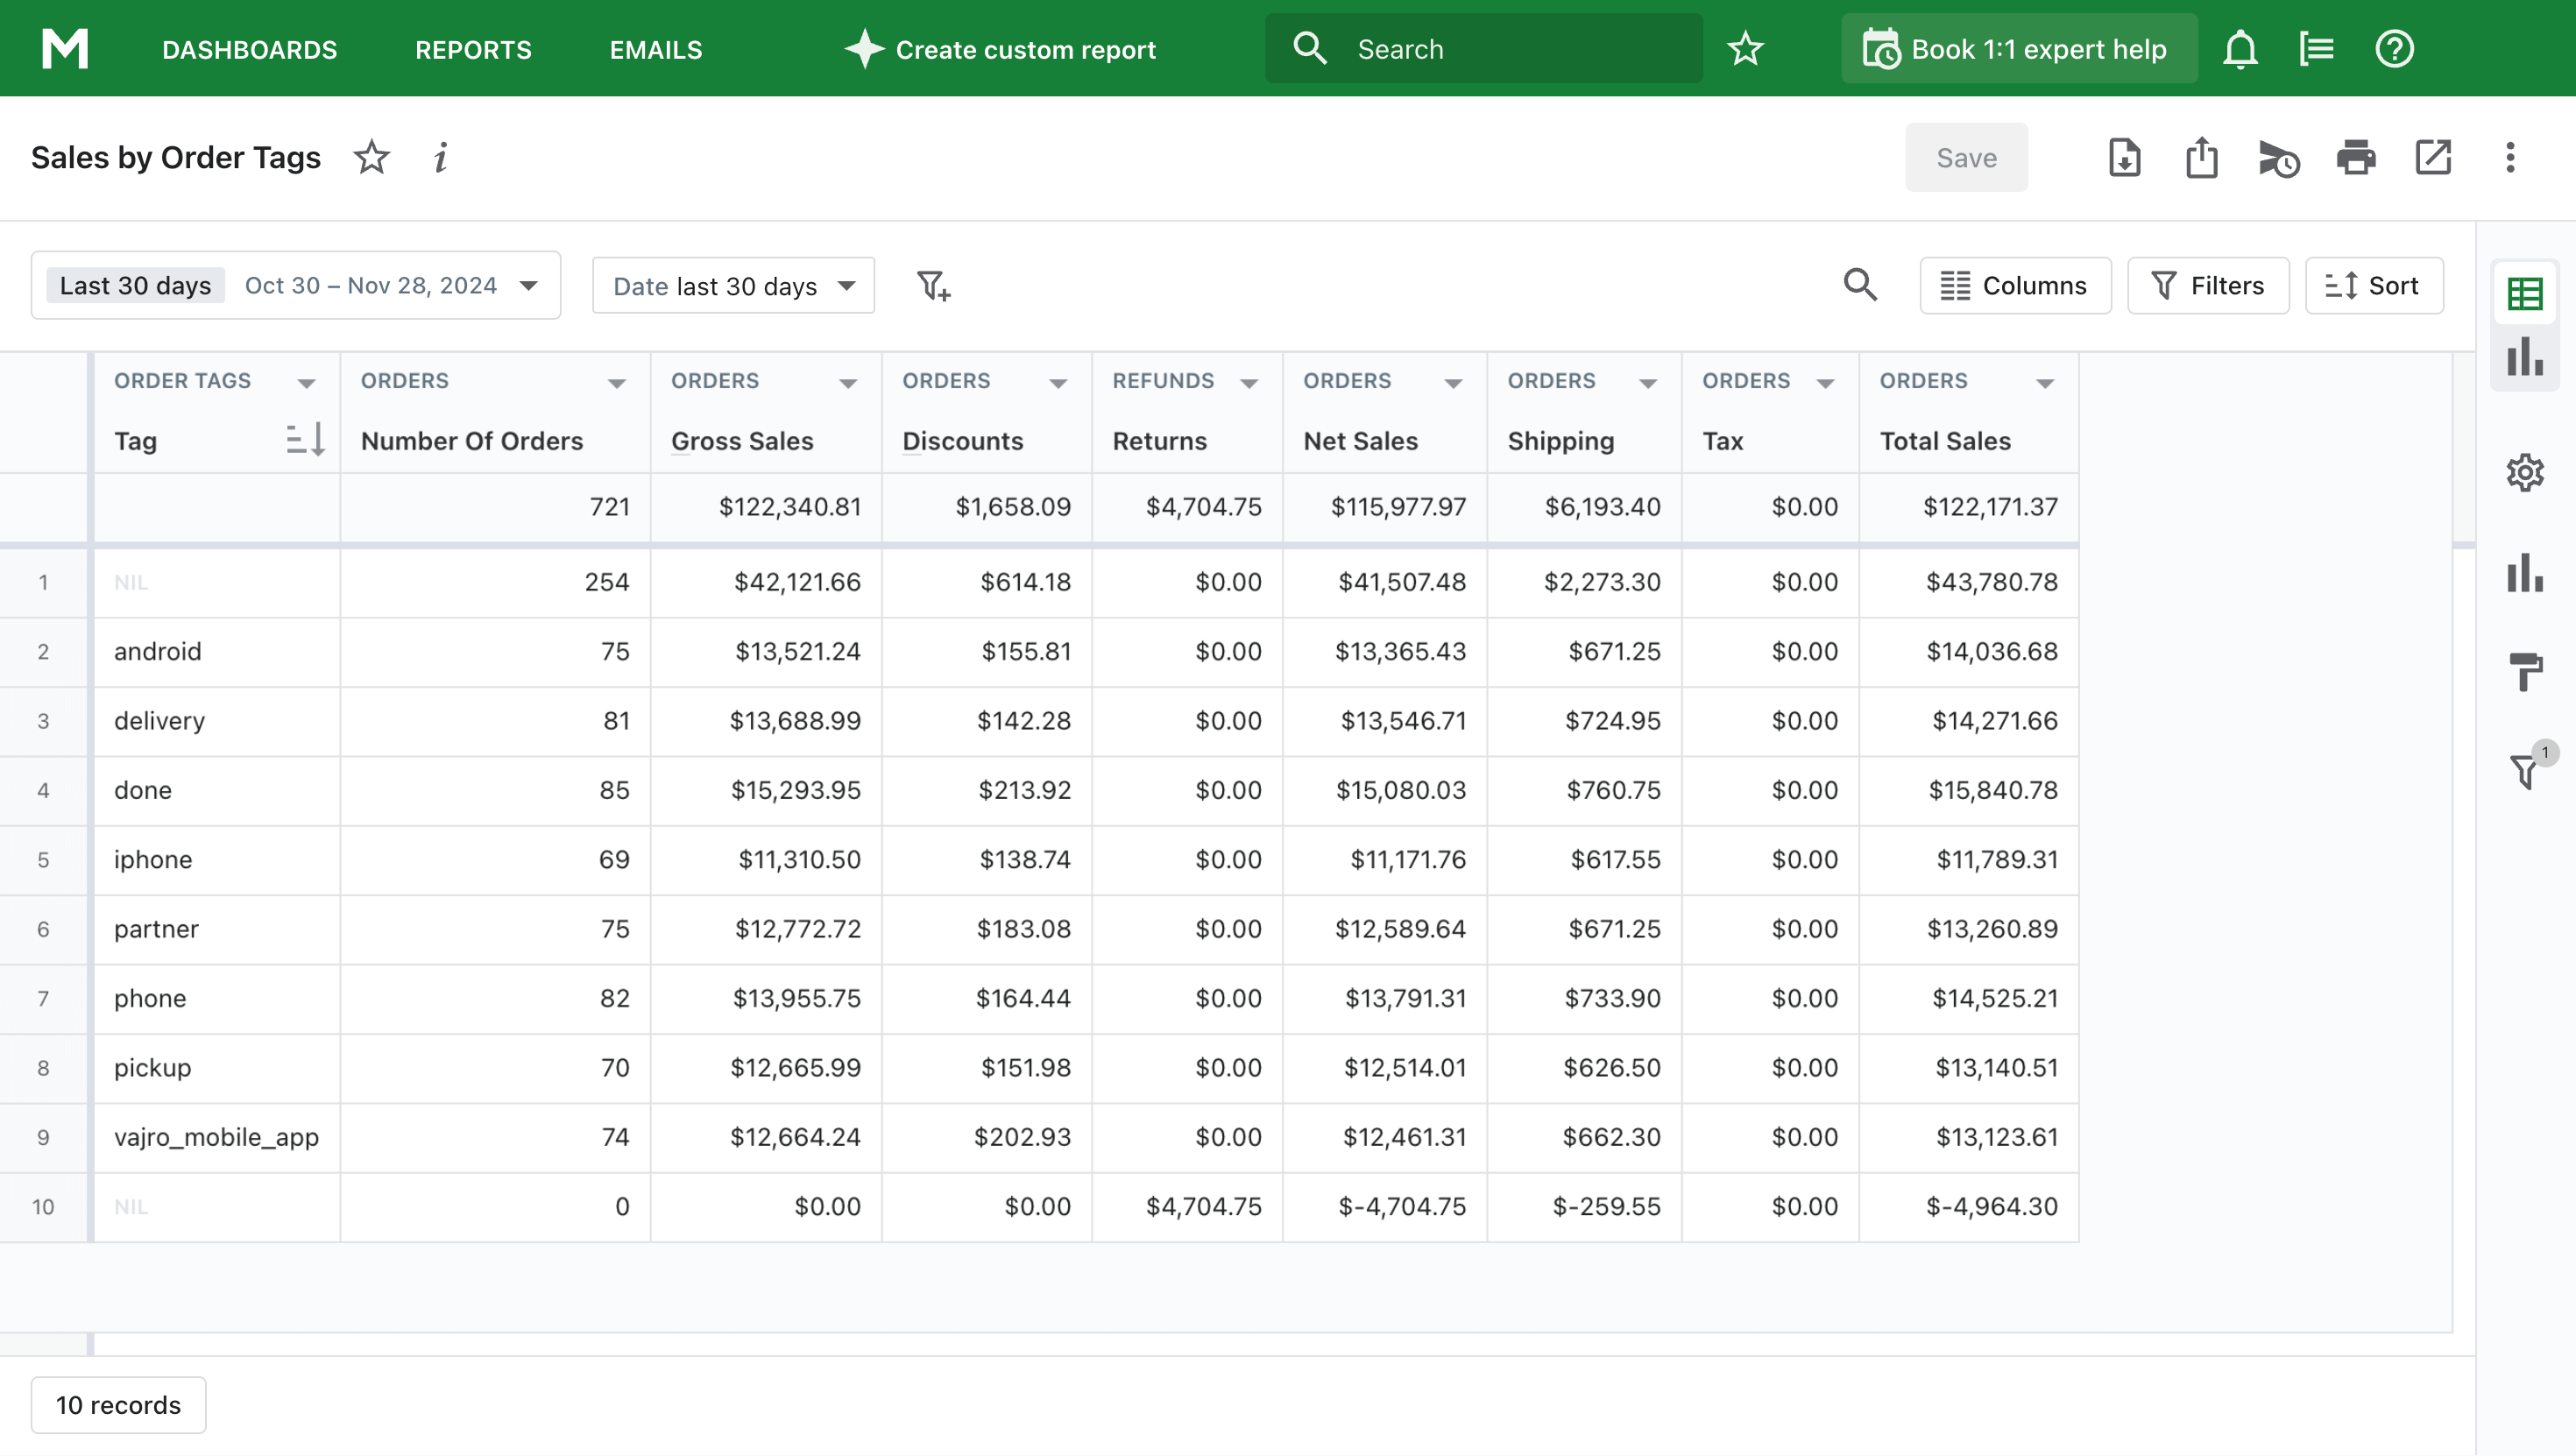This screenshot has width=2576, height=1456.
Task: Favorite the Sales by Order Tags report
Action: pyautogui.click(x=371, y=158)
